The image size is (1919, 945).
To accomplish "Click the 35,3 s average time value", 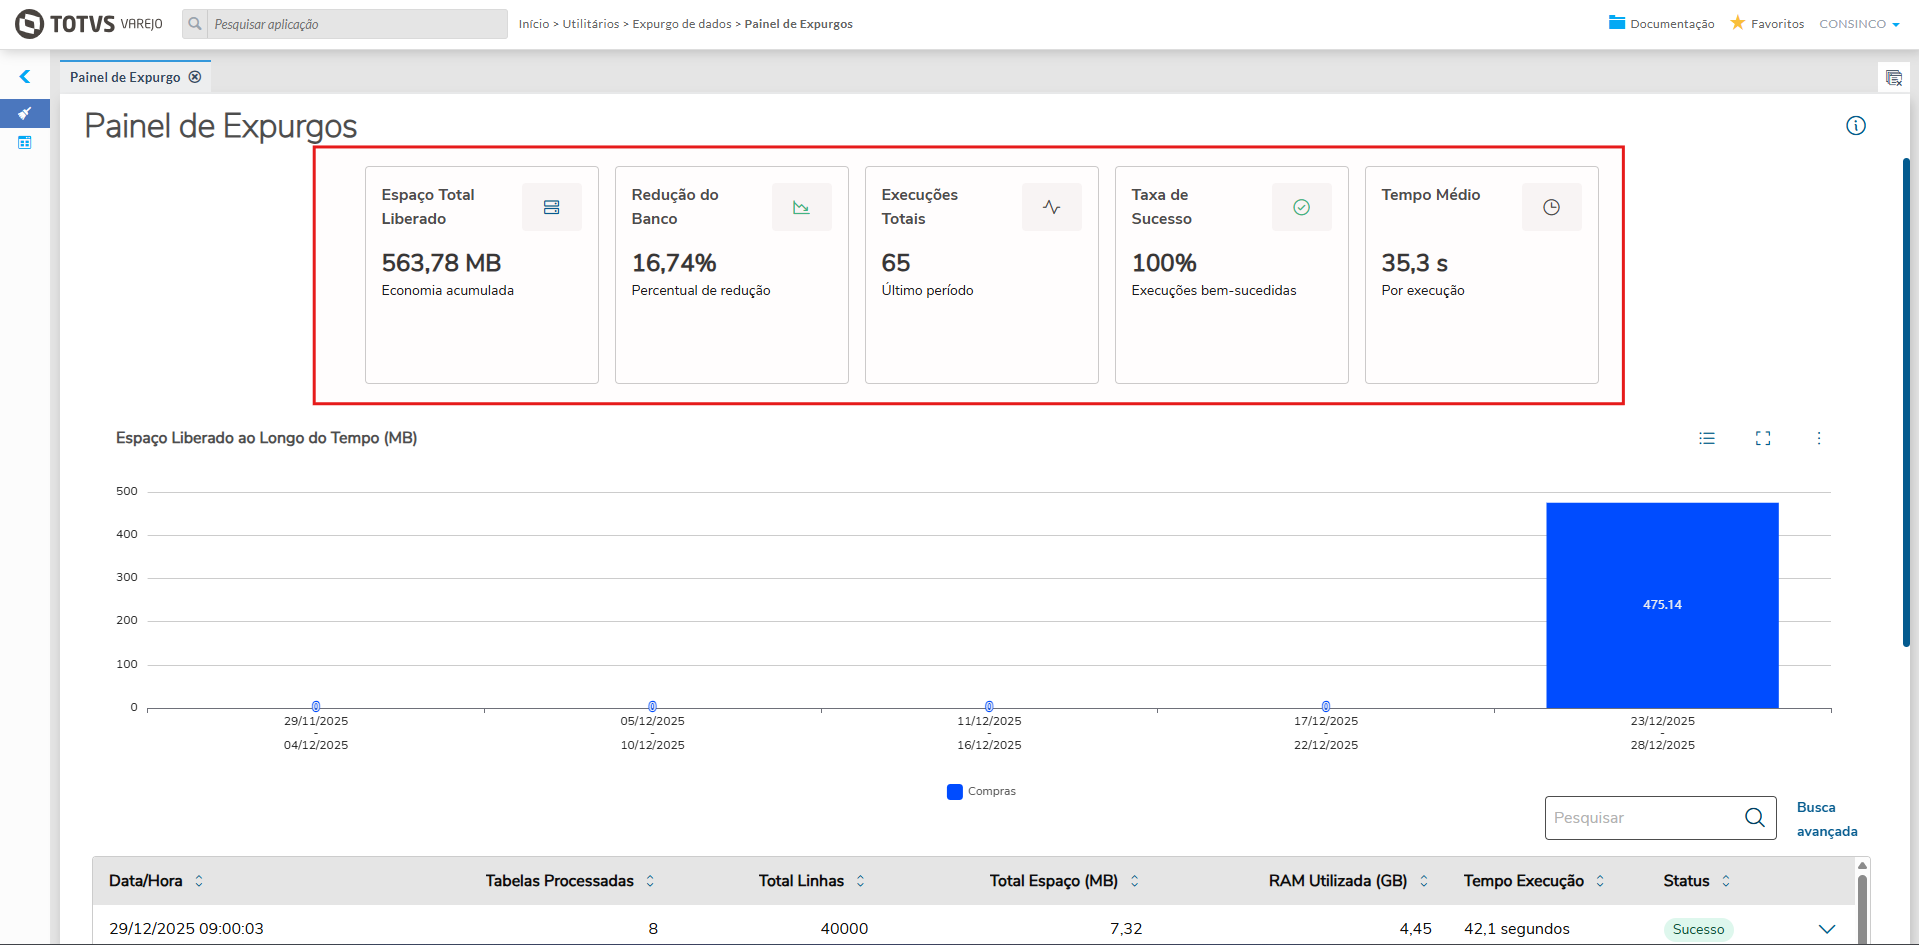I will [x=1415, y=263].
